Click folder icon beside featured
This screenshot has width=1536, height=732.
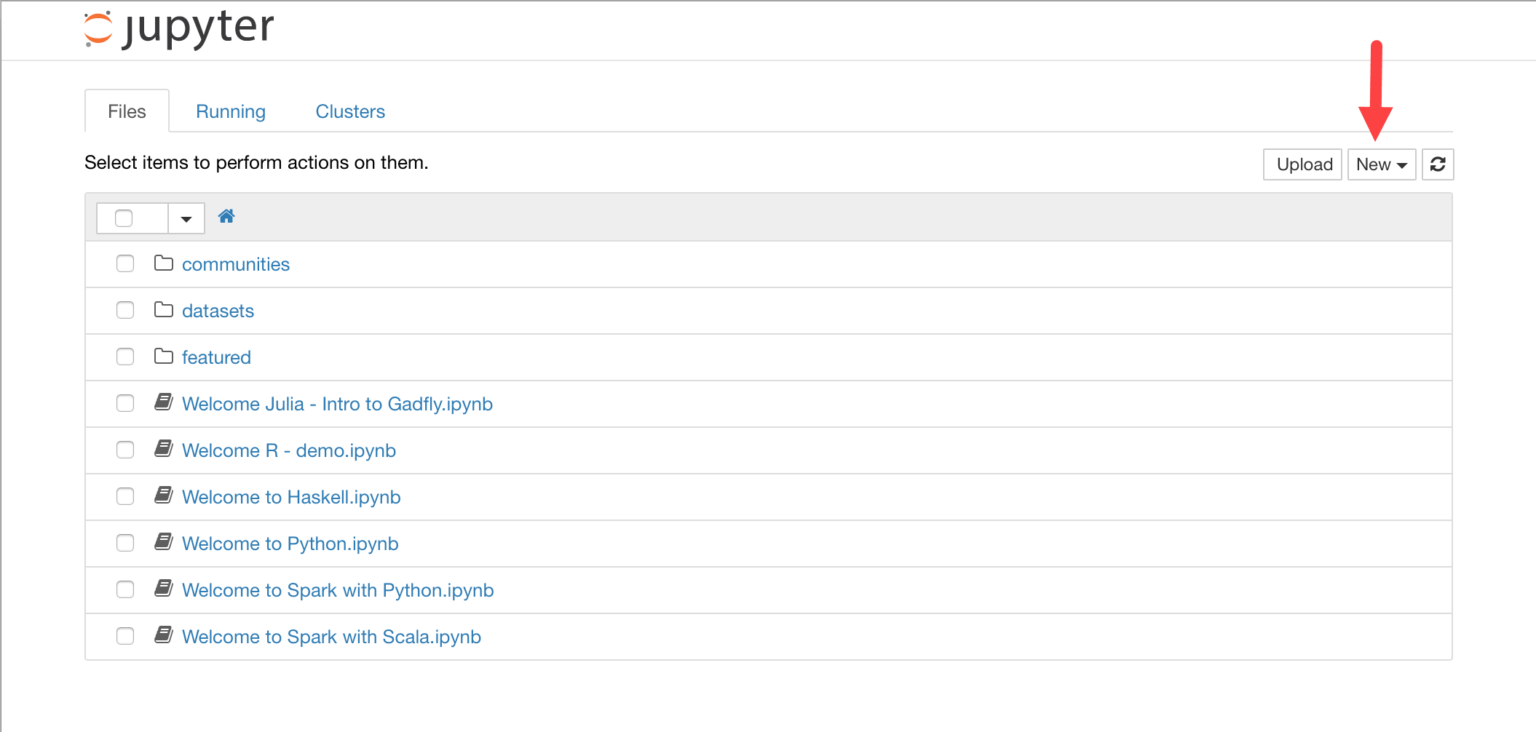(x=164, y=357)
